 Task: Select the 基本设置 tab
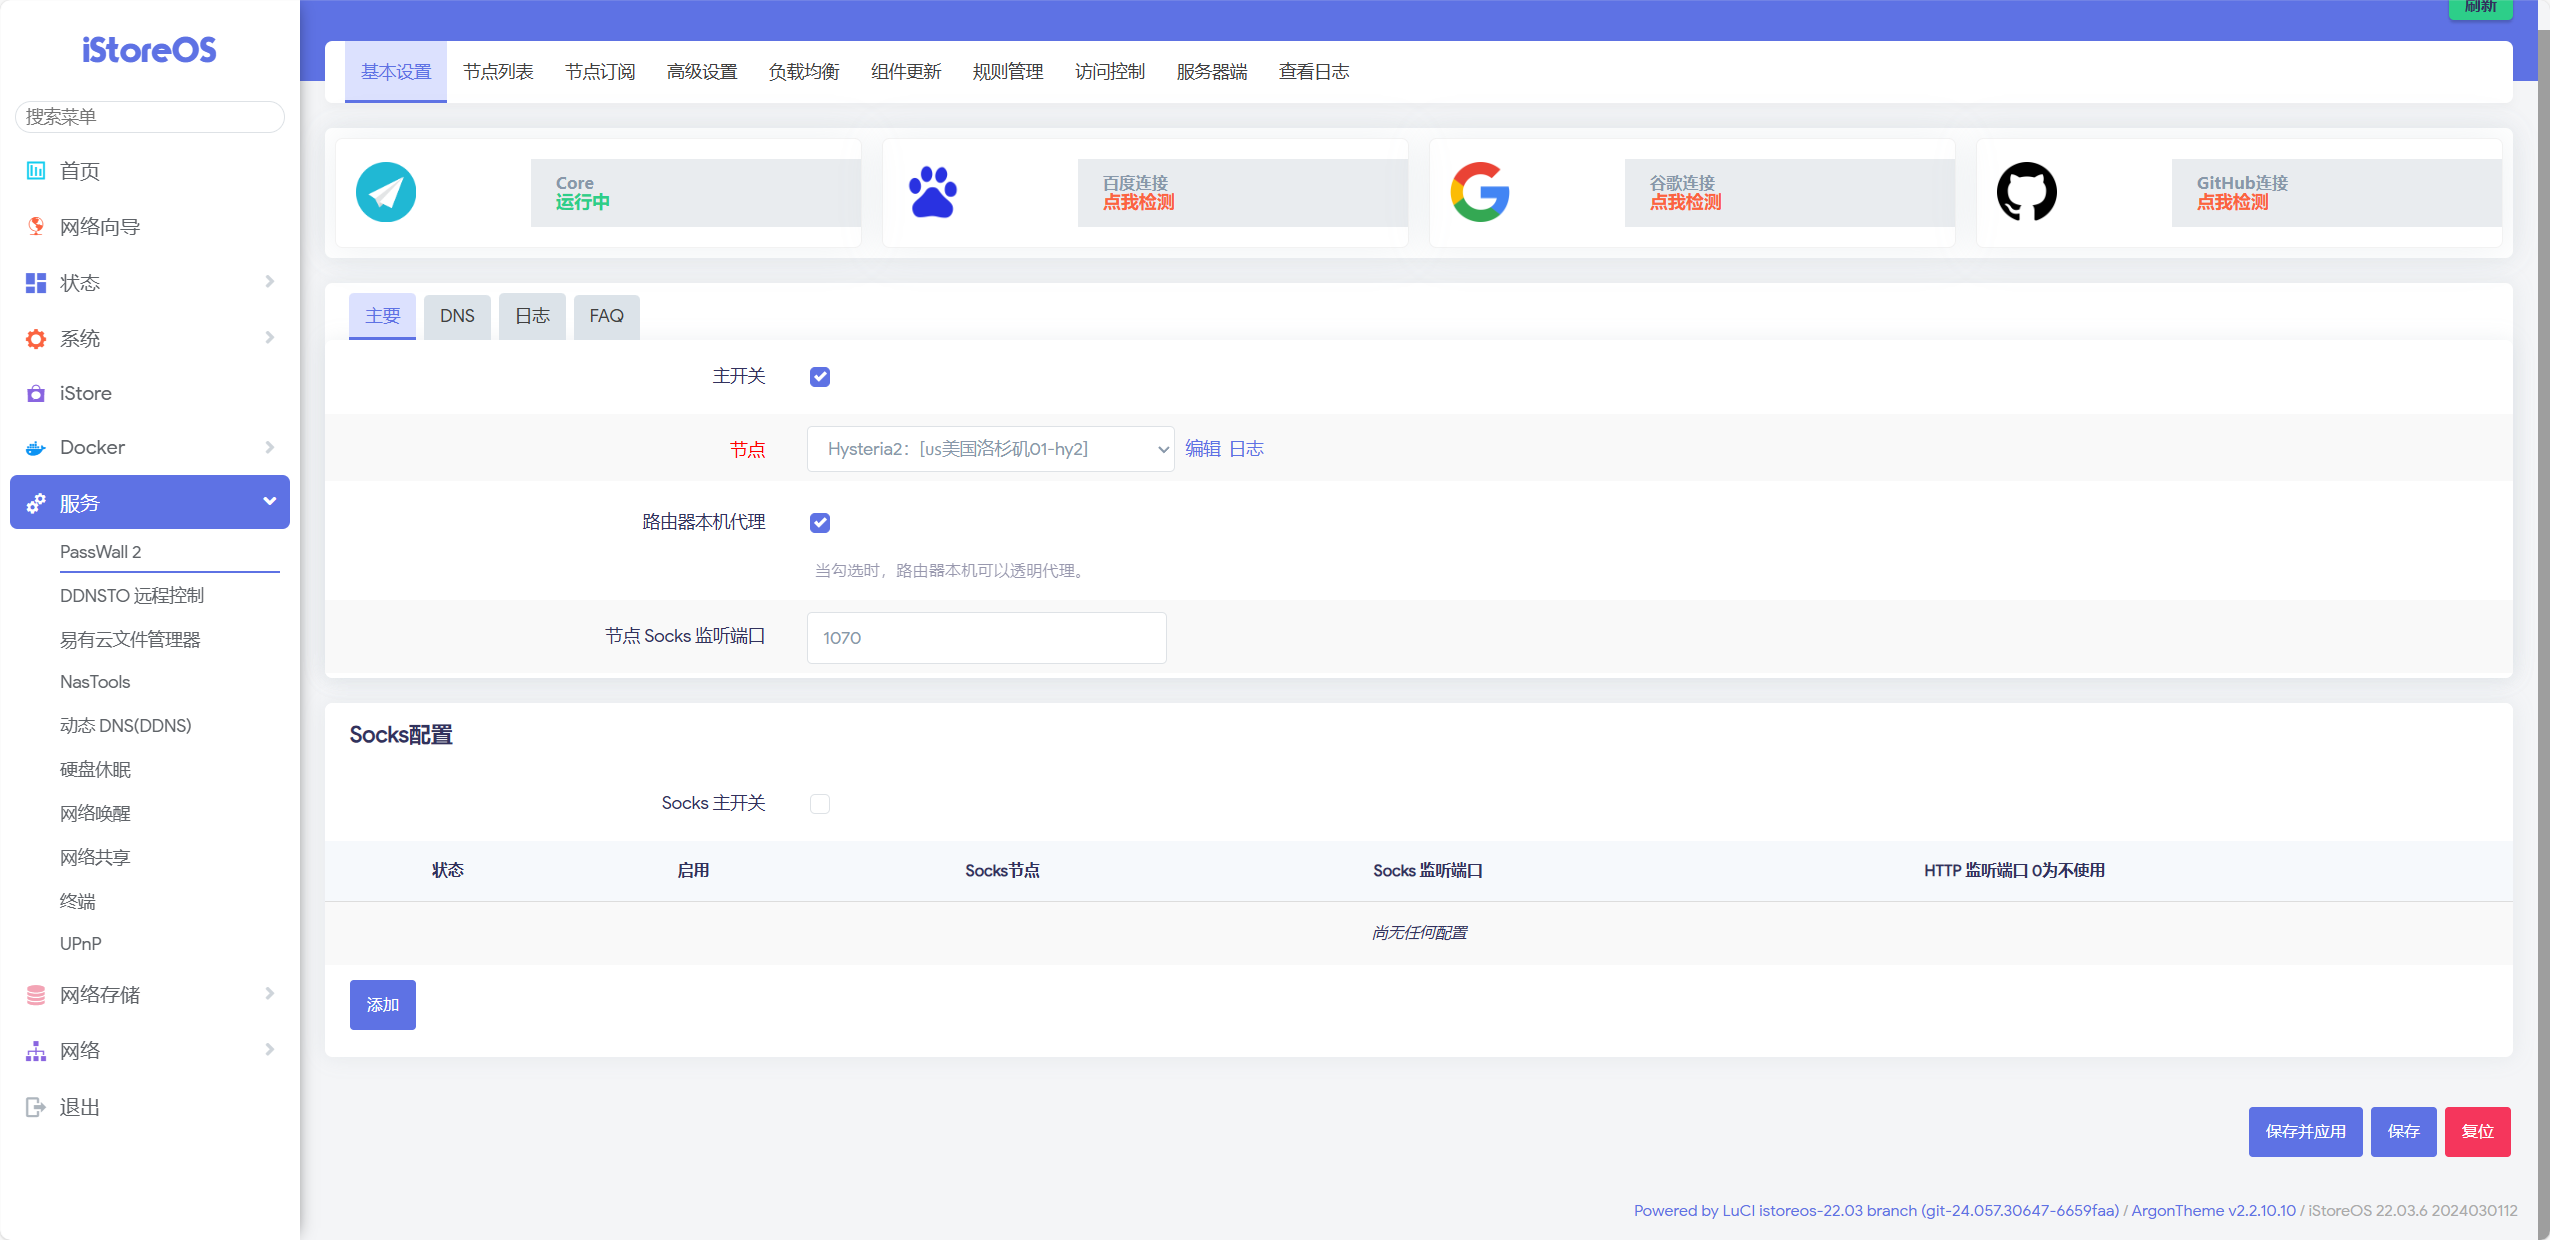coord(396,72)
